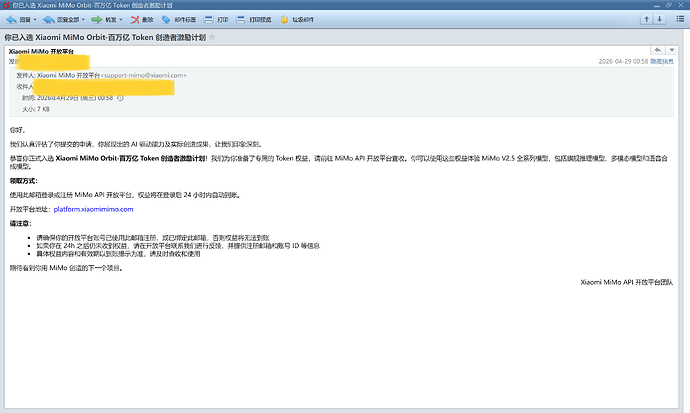Click the Print (打印) toolbar button
Screen dimensions: 690x413
click(216, 20)
